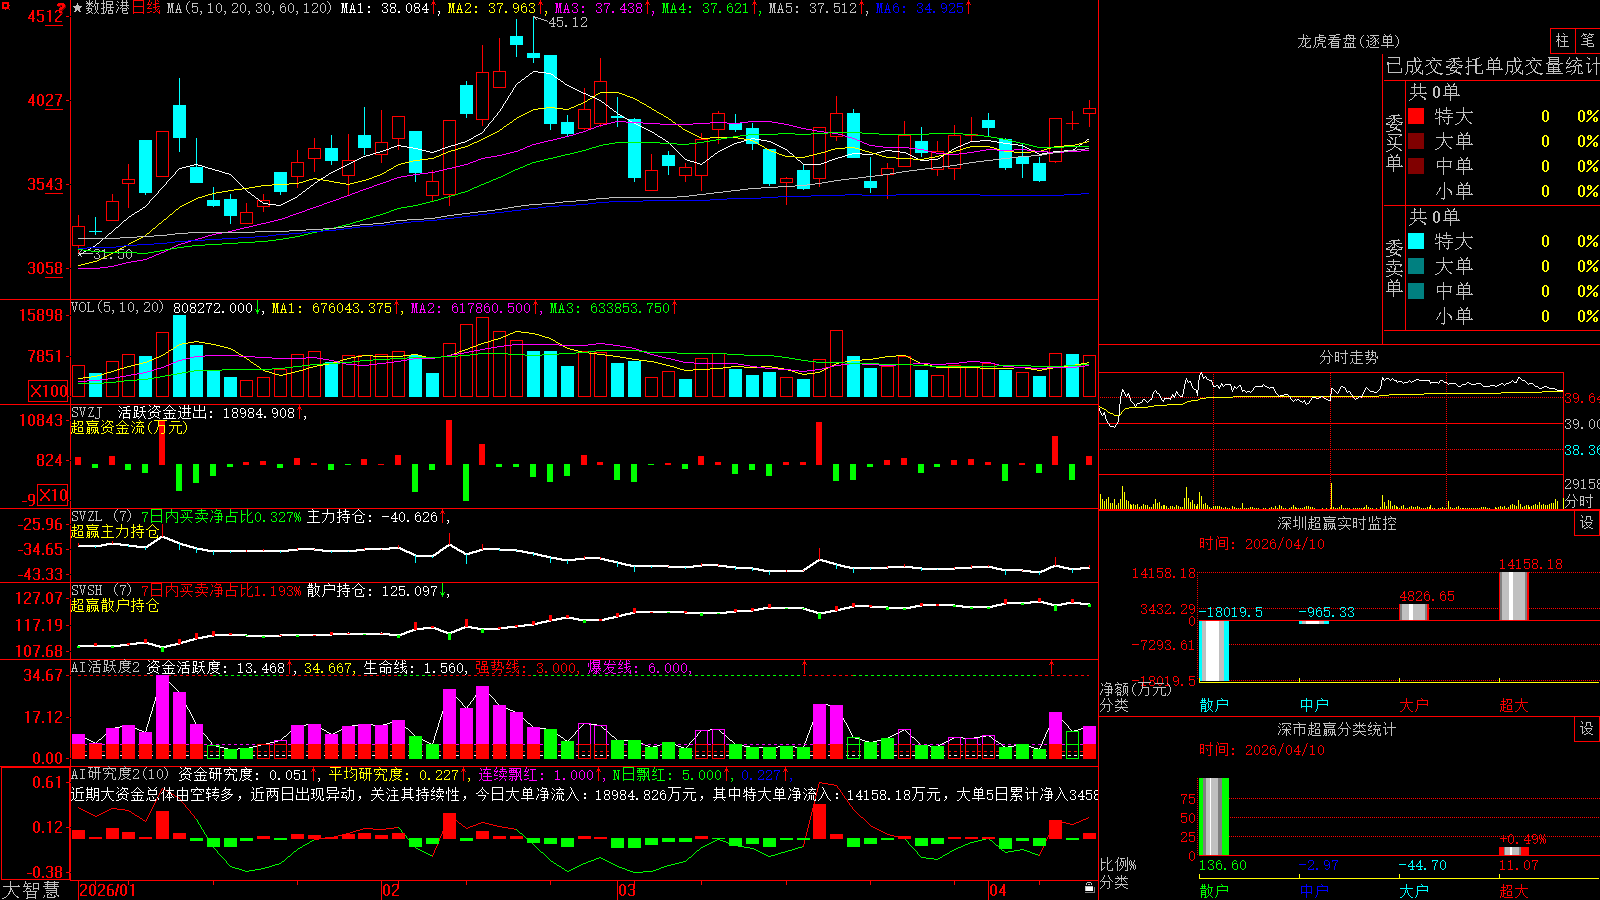Click the lock icon on the date axis
The height and width of the screenshot is (900, 1600).
click(x=1089, y=888)
